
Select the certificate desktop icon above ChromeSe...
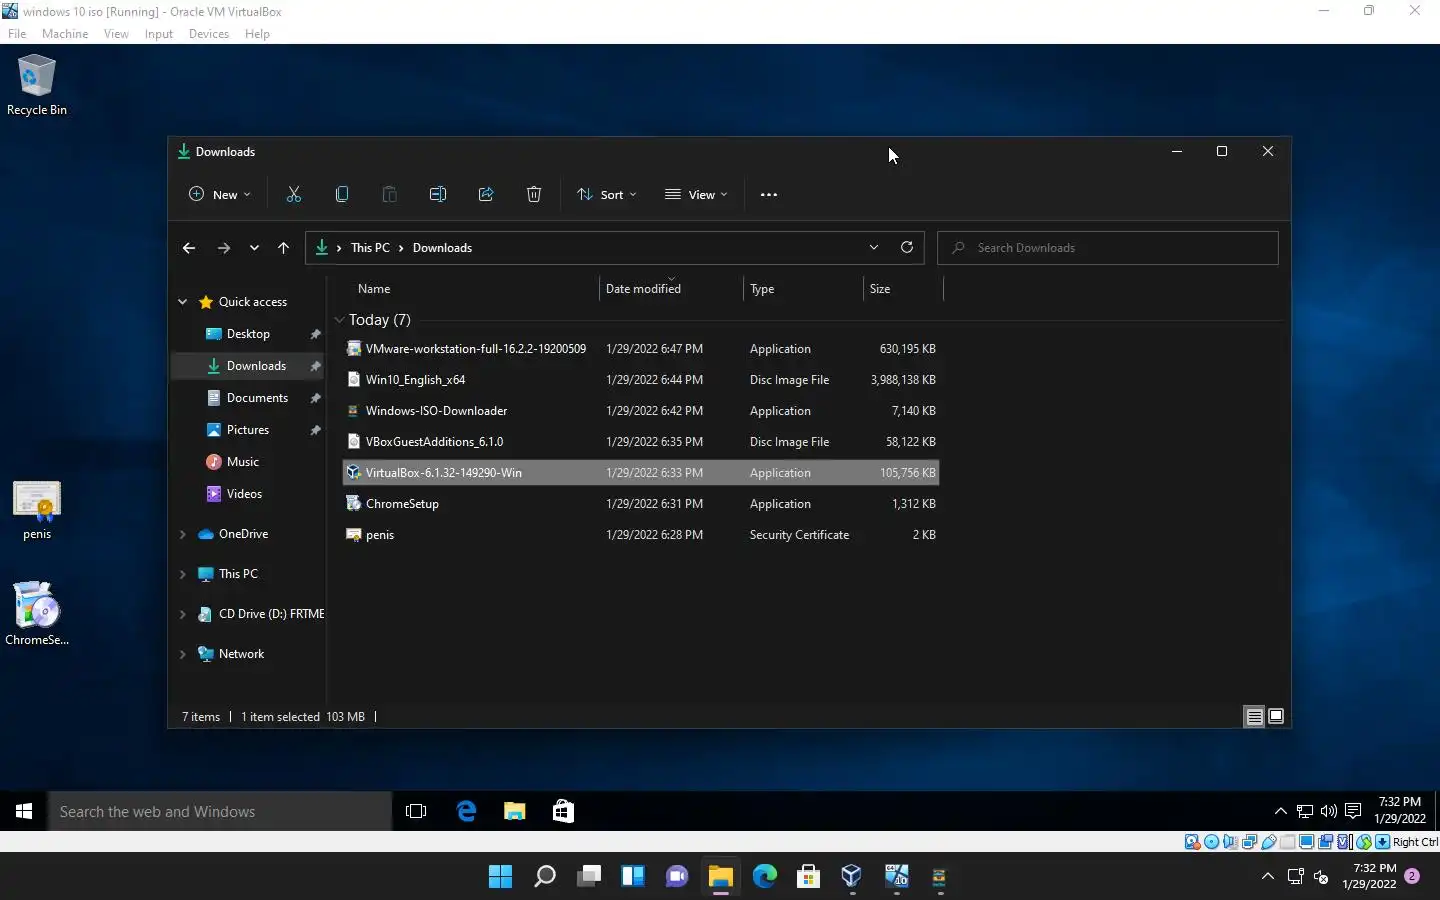coord(37,511)
